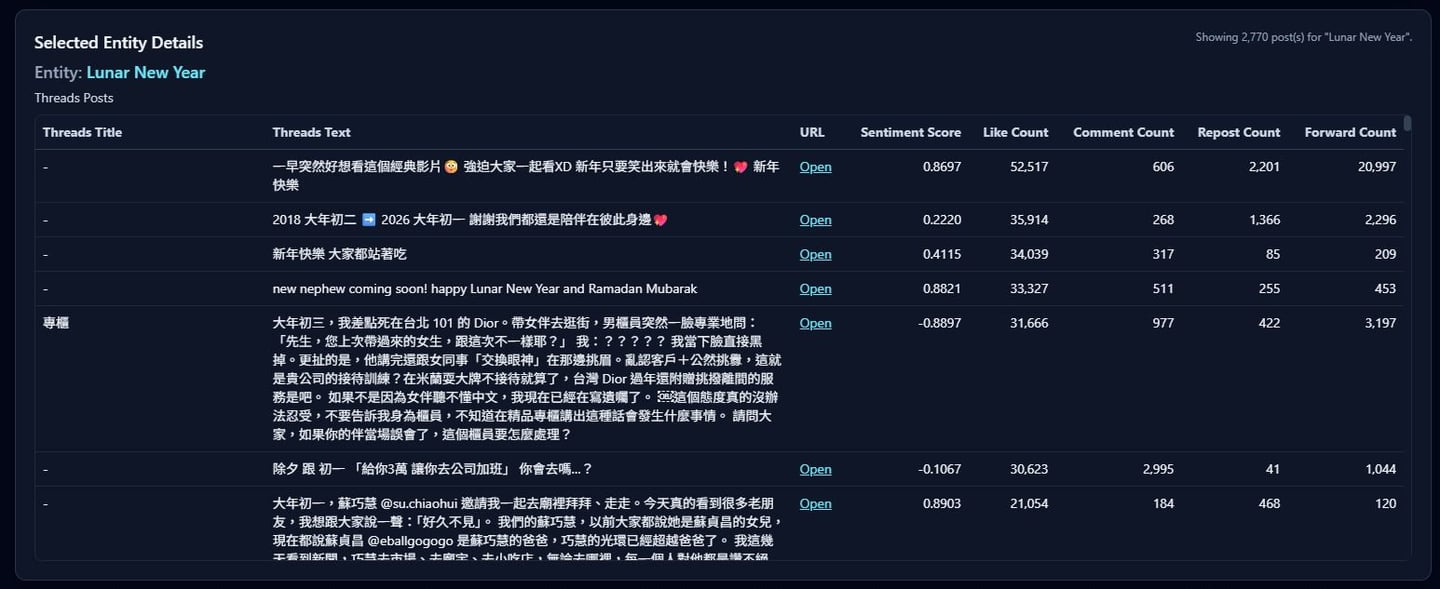Click the Selected Entity Details heading
The image size is (1440, 589).
(x=119, y=43)
